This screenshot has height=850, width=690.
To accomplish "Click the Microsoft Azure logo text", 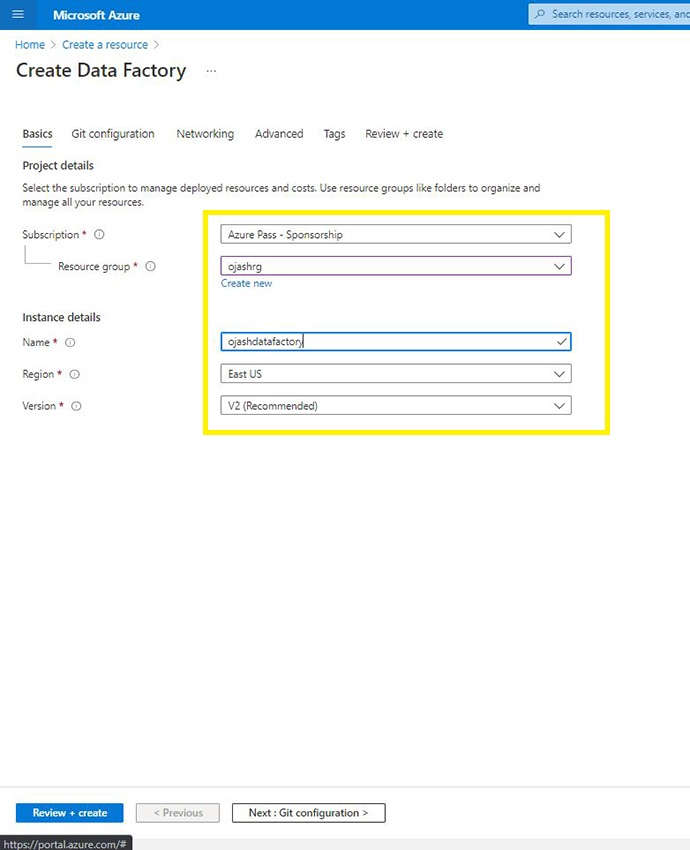I will pos(96,15).
